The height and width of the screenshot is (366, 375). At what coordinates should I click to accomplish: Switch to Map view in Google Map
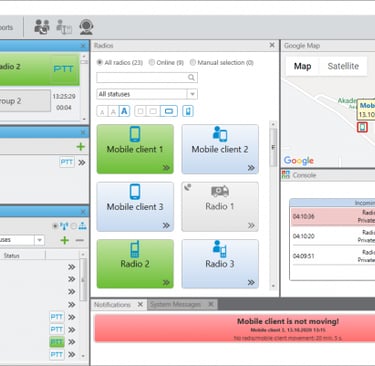(x=302, y=66)
